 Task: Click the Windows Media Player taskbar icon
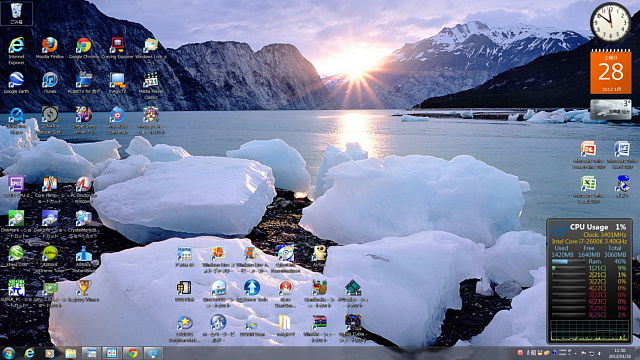tap(49, 353)
